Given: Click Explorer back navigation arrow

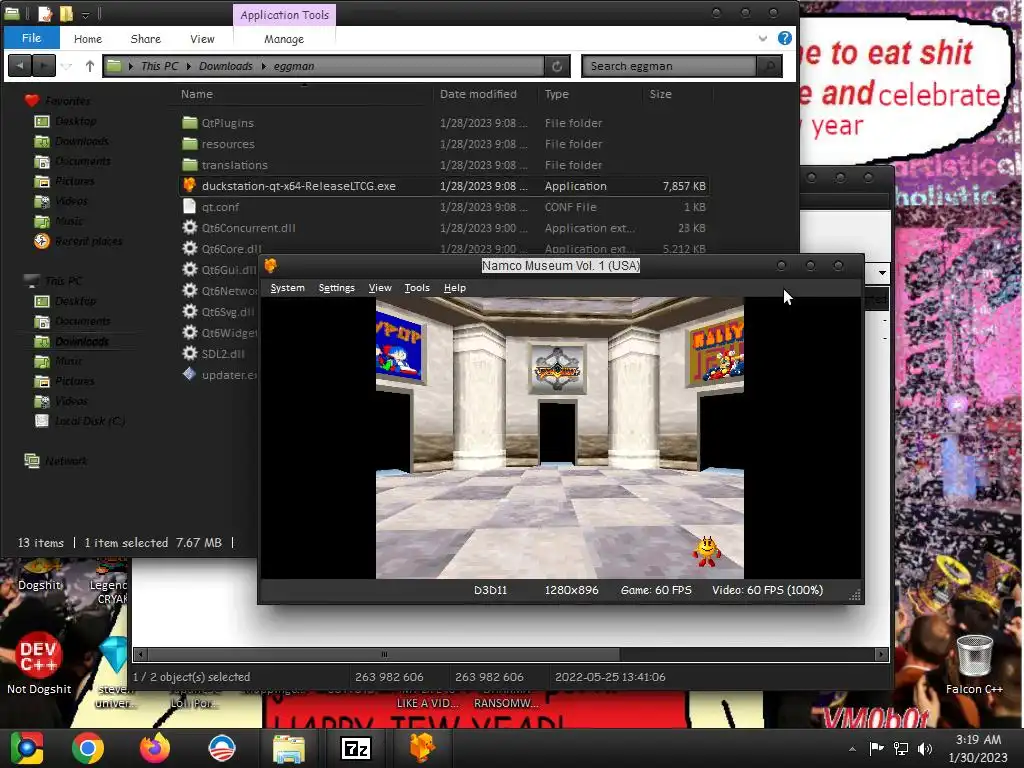Looking at the screenshot, I should click(x=20, y=66).
